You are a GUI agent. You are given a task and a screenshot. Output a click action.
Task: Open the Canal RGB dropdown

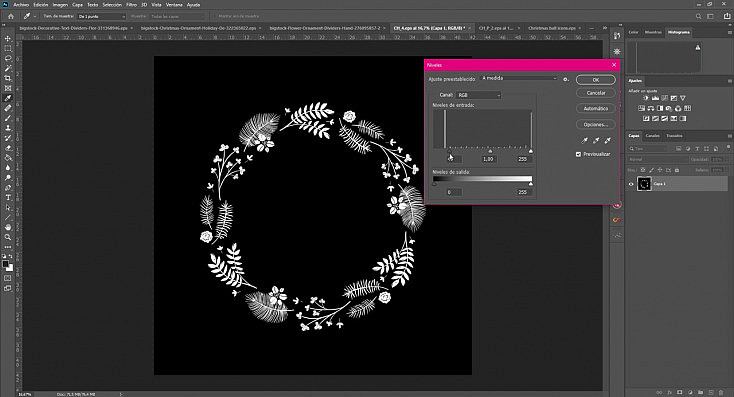tap(478, 95)
